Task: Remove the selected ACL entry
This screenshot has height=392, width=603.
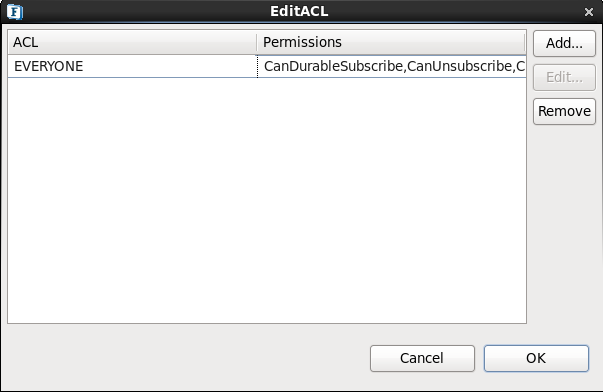Action: coord(564,111)
